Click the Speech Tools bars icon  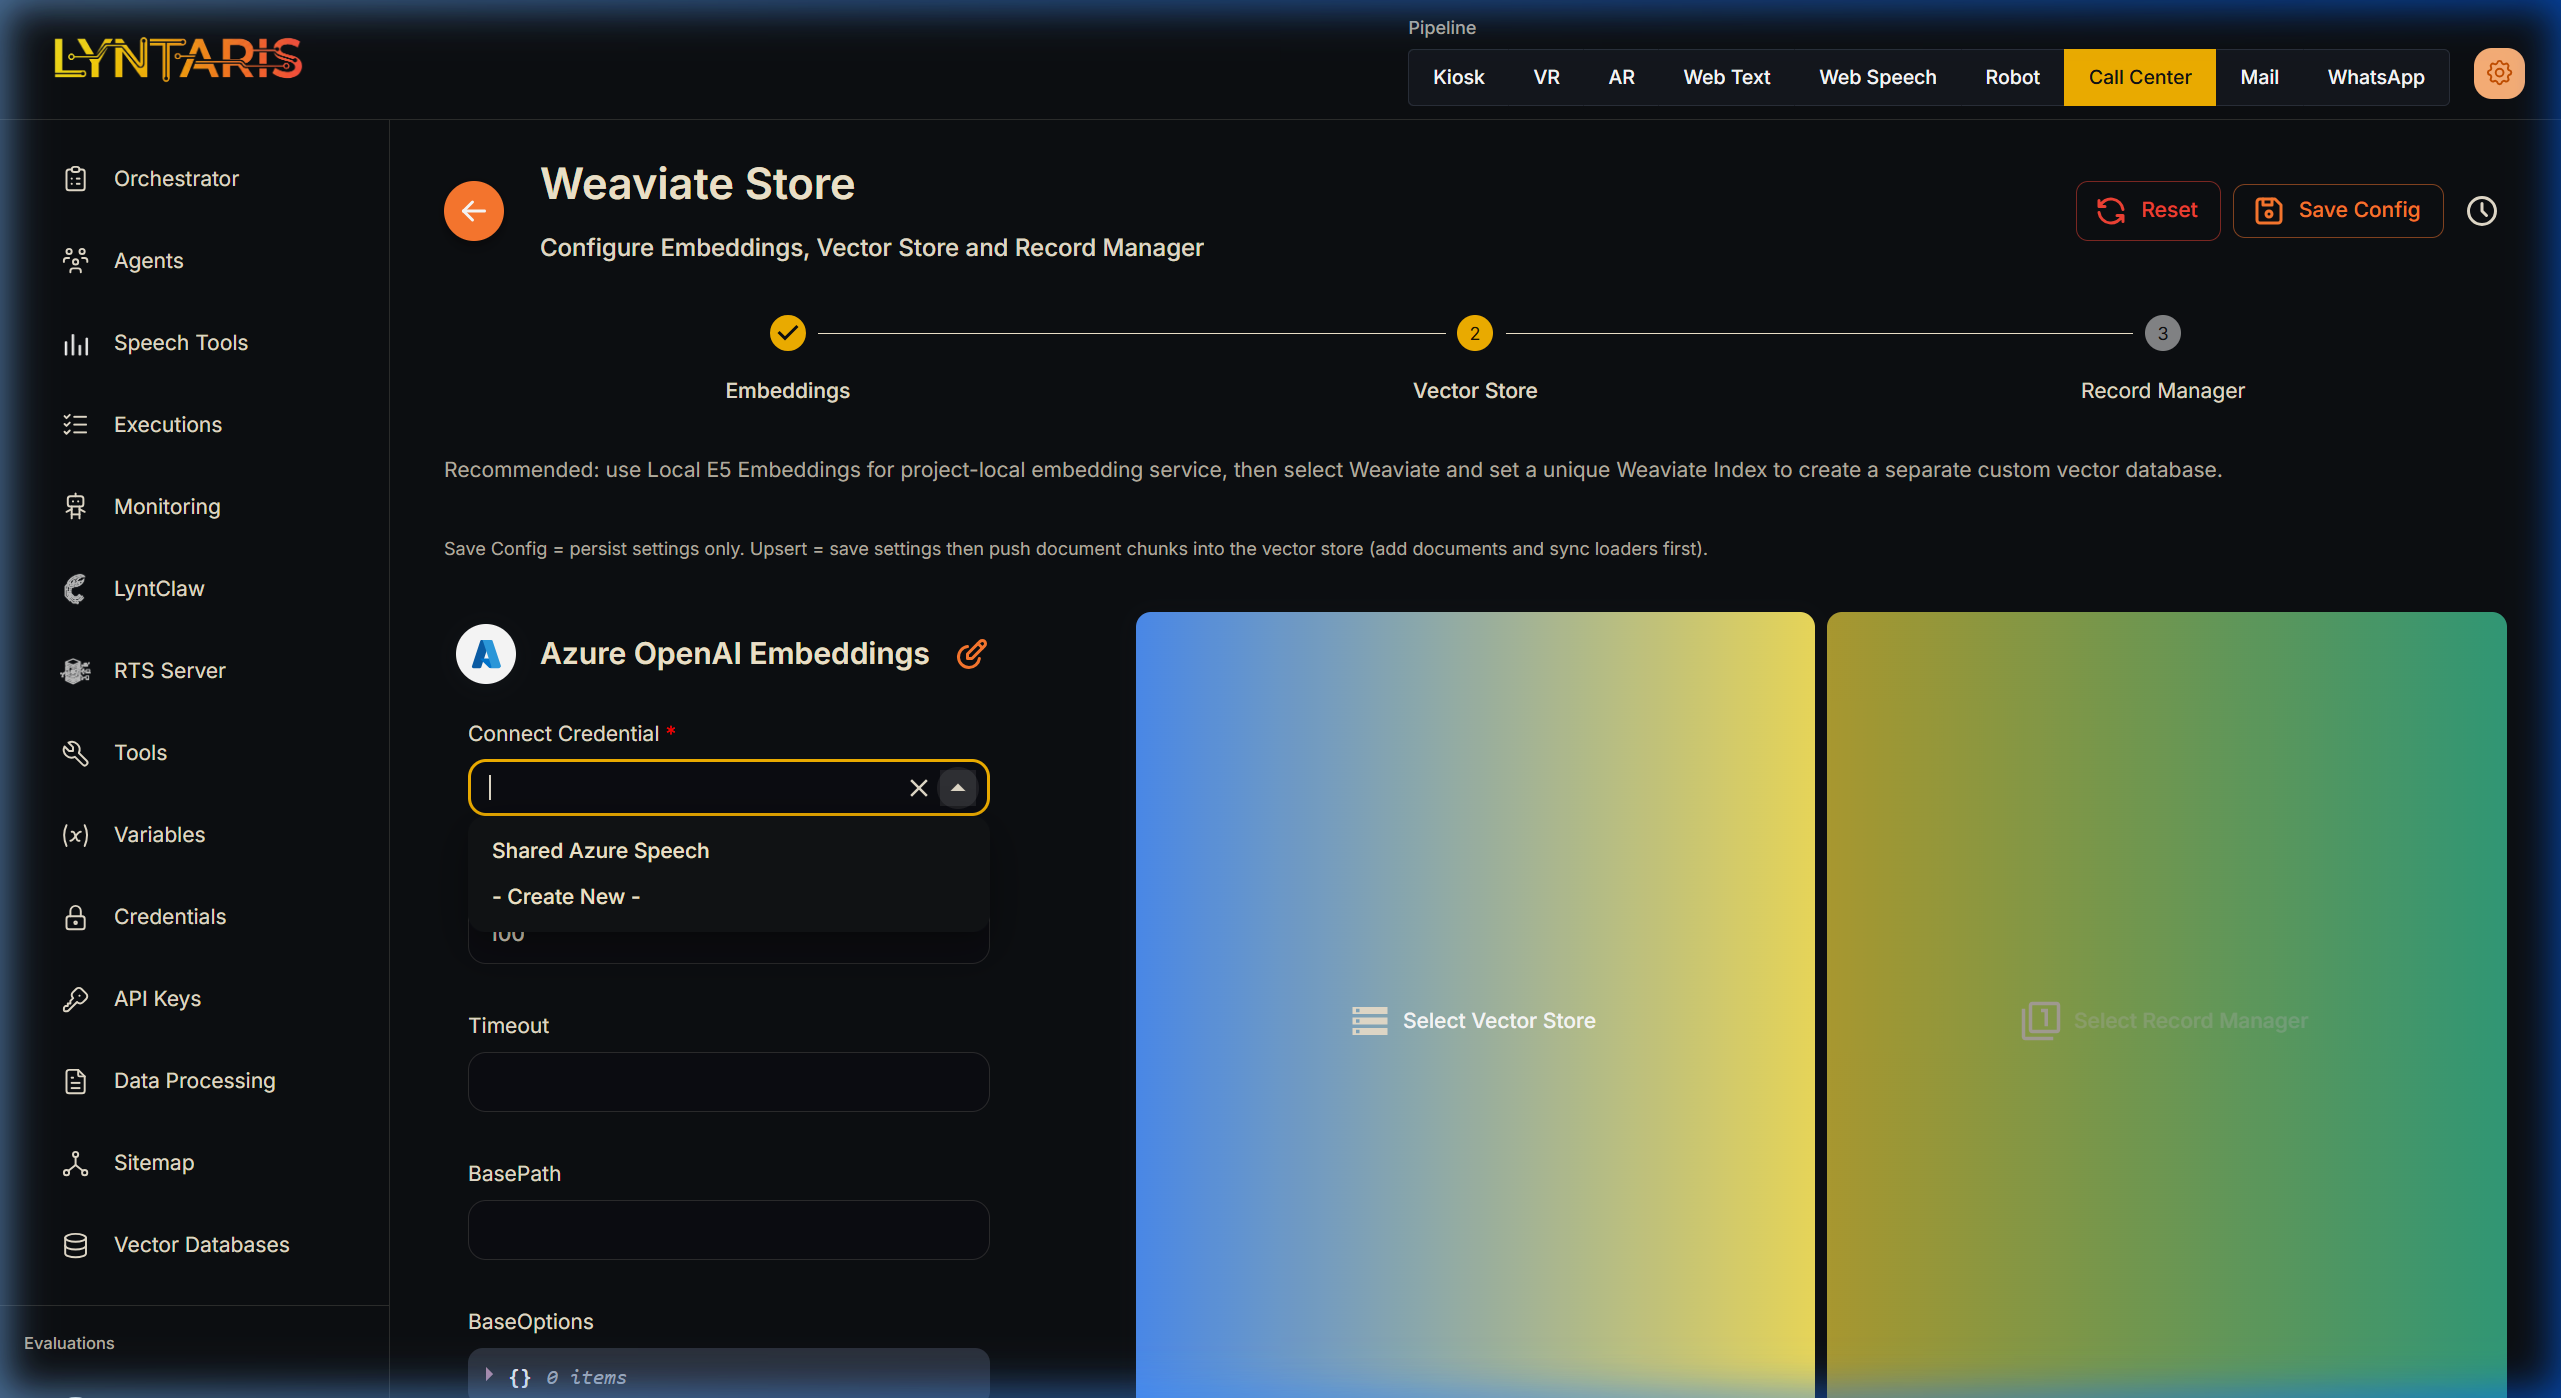(x=76, y=344)
